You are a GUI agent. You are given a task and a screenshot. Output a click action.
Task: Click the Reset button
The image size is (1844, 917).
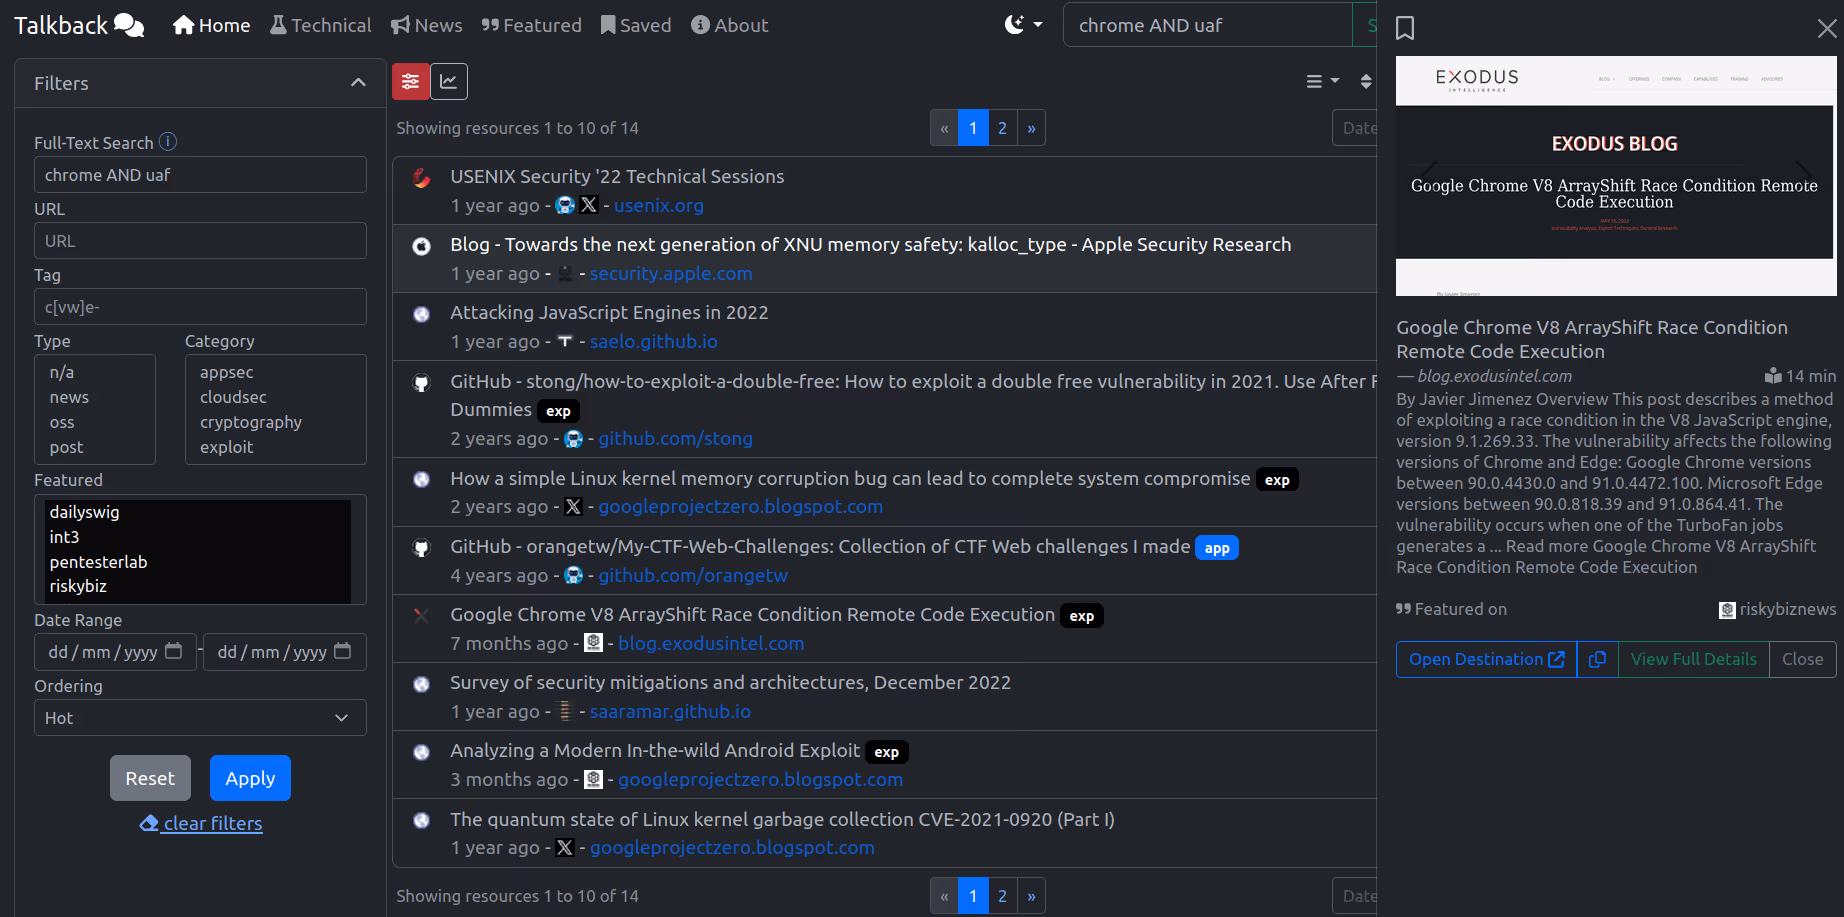click(x=150, y=778)
